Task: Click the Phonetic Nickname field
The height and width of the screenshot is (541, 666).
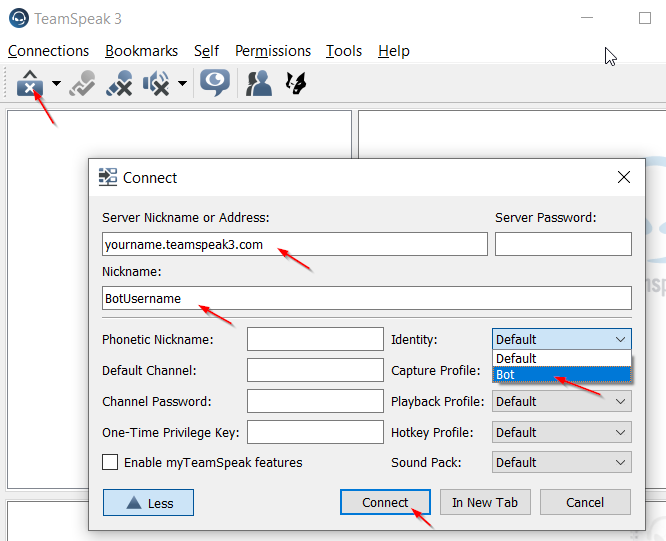Action: point(315,339)
